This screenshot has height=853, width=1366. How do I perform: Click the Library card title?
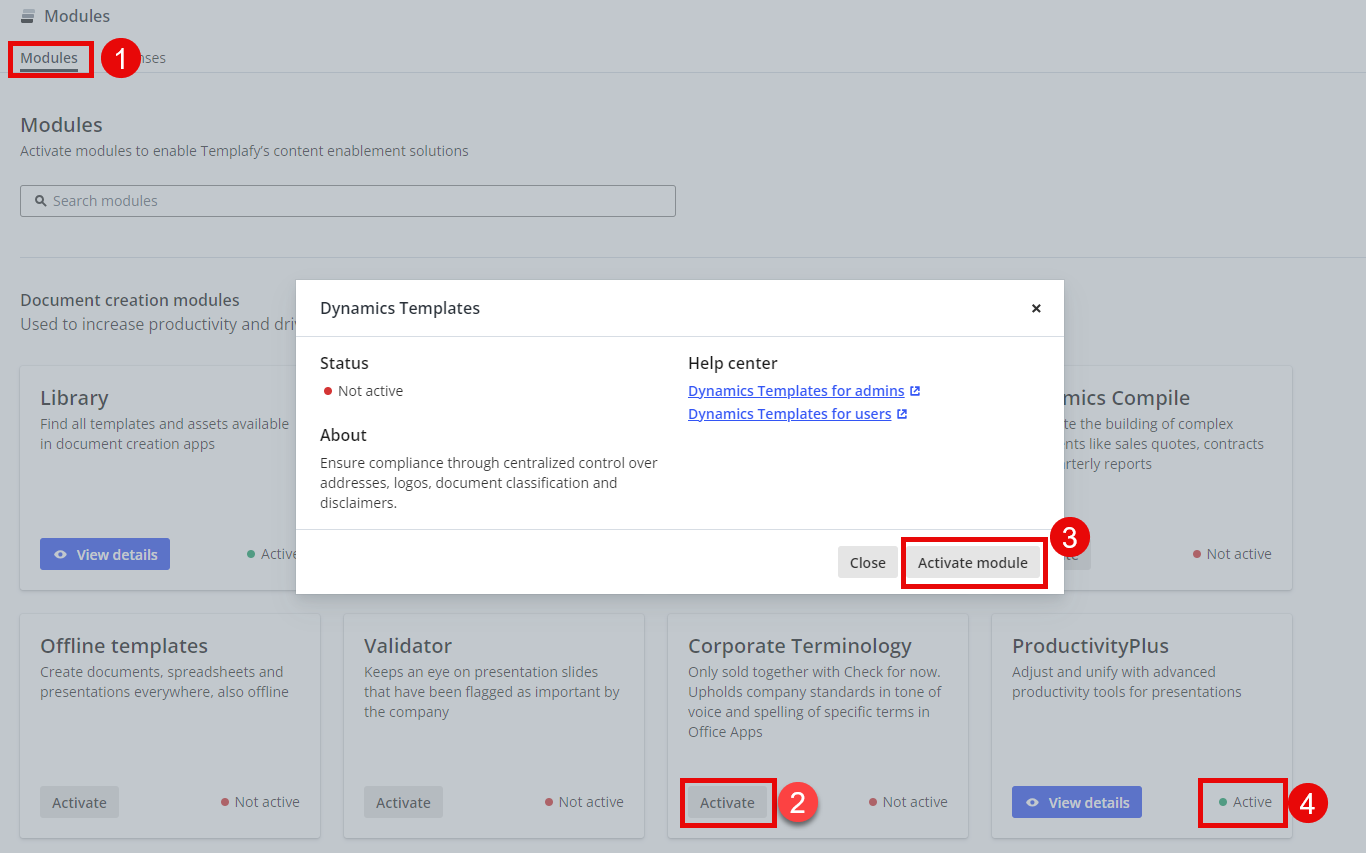[x=74, y=398]
